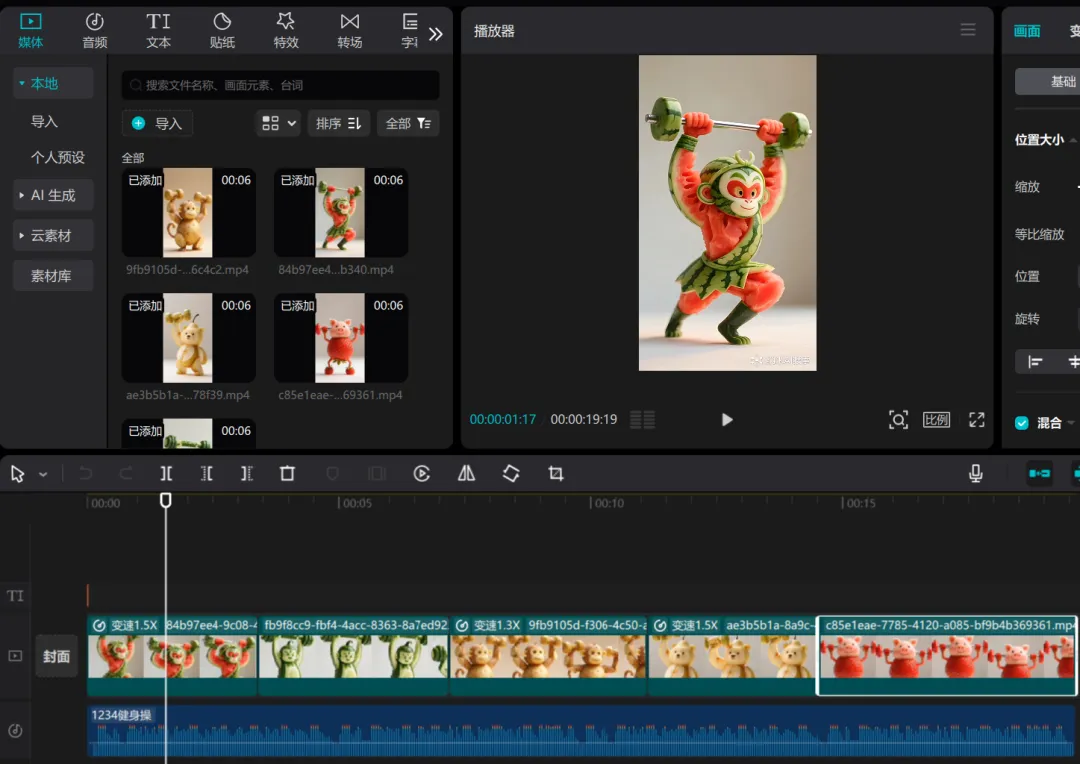
Task: Switch to the 文本 text tab
Action: [158, 31]
